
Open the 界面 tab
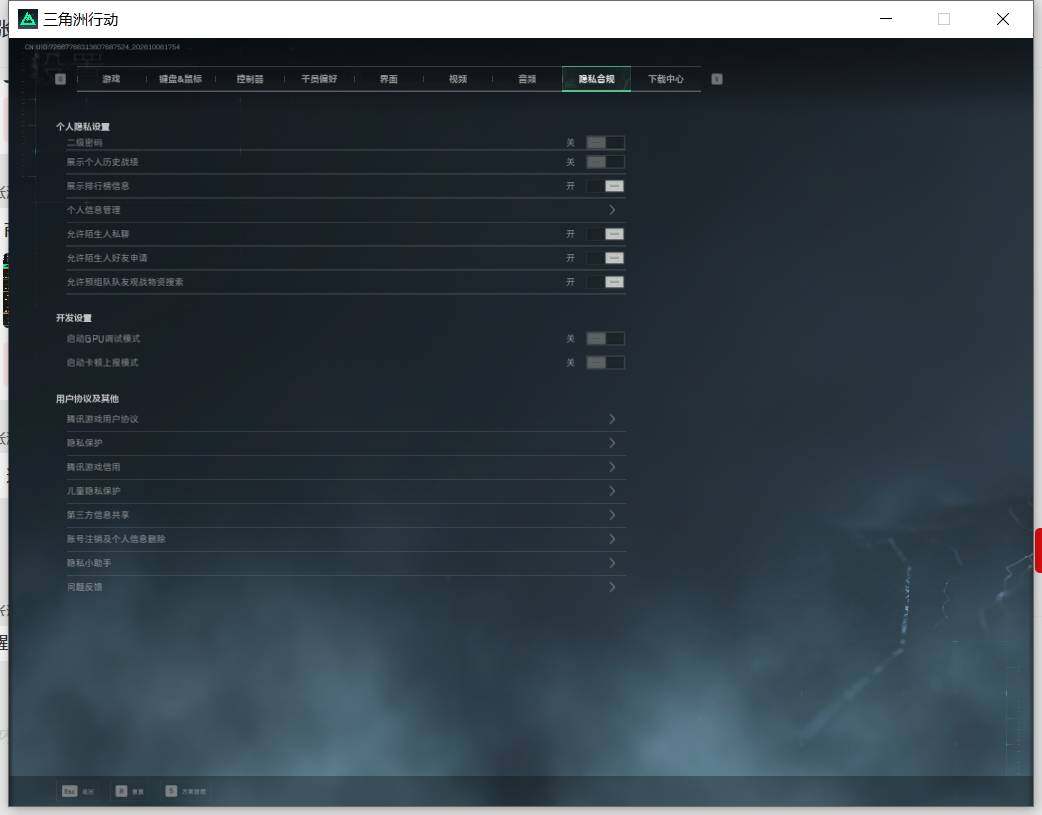tap(389, 79)
